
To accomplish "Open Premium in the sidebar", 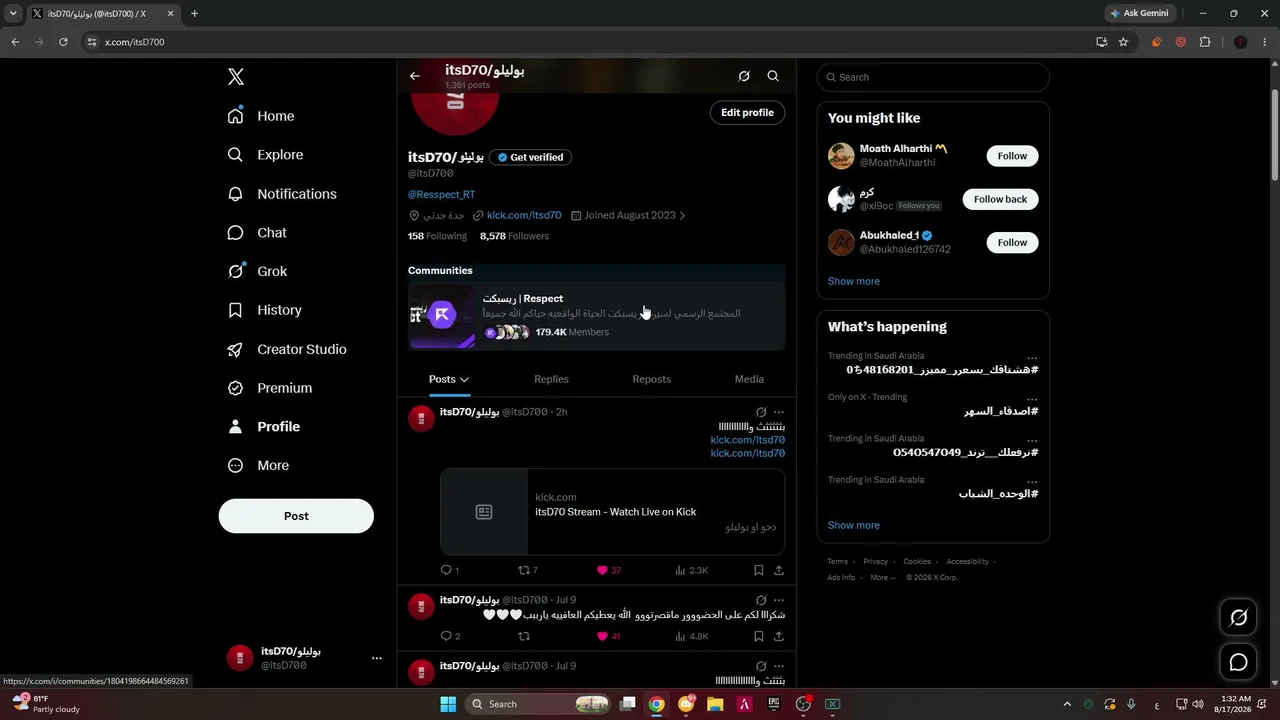I will (270, 388).
